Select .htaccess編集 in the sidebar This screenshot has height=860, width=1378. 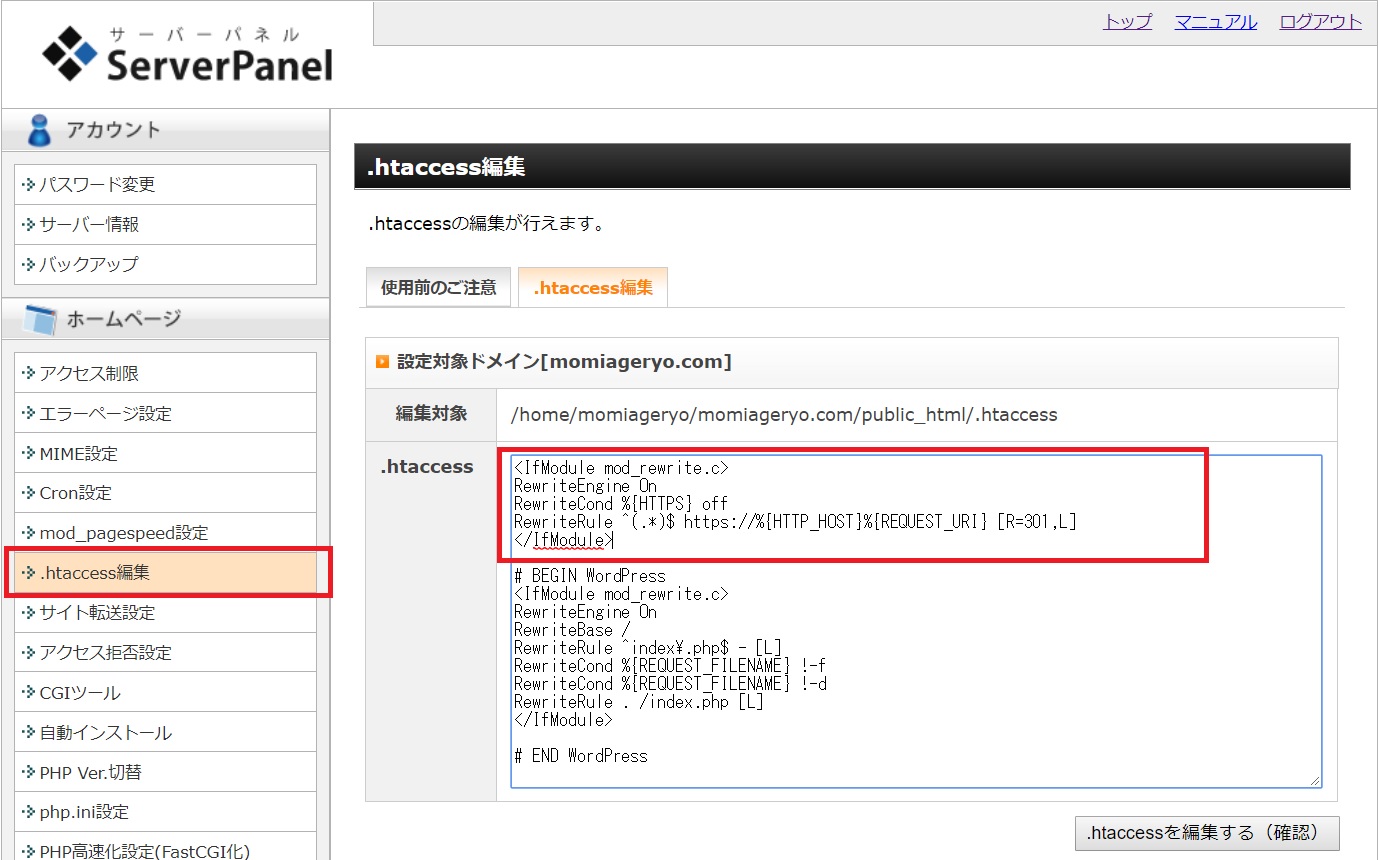click(166, 573)
